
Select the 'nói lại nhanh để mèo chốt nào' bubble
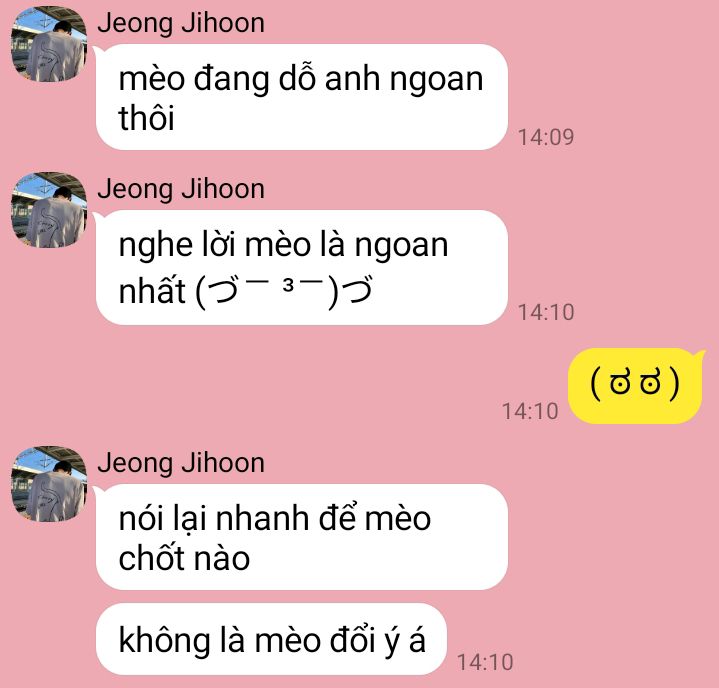[x=302, y=537]
